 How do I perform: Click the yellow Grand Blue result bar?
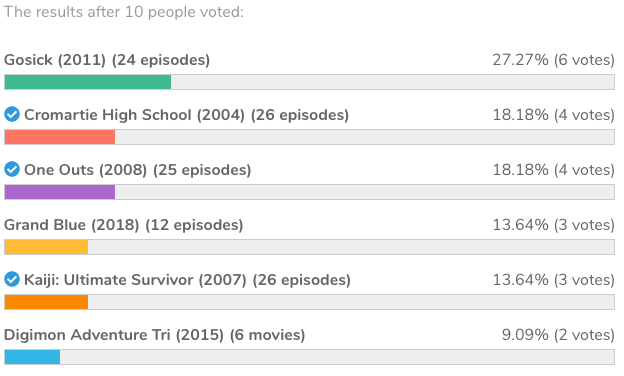46,247
